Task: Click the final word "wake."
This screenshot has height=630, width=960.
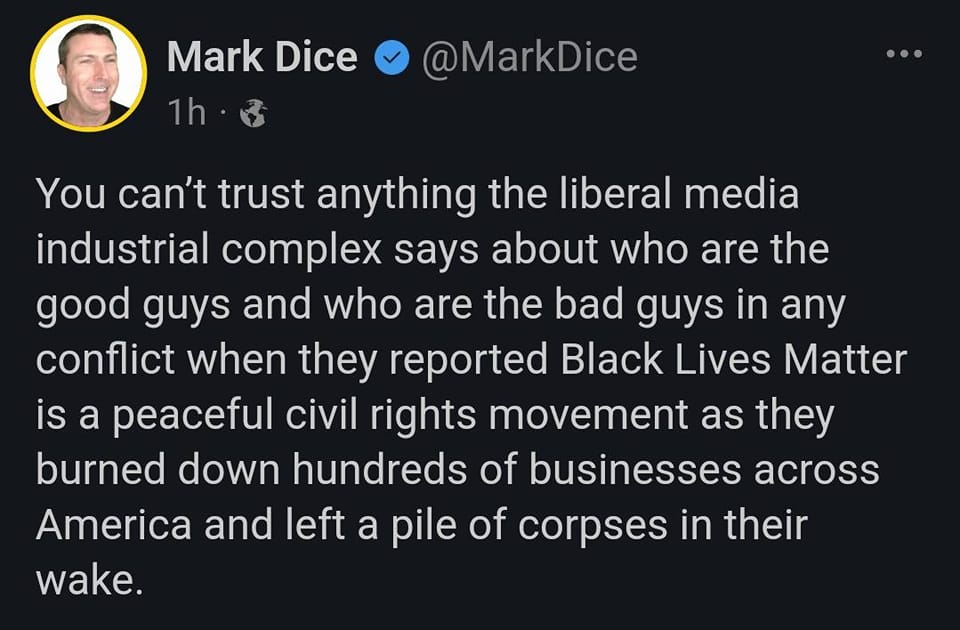Action: tap(87, 579)
